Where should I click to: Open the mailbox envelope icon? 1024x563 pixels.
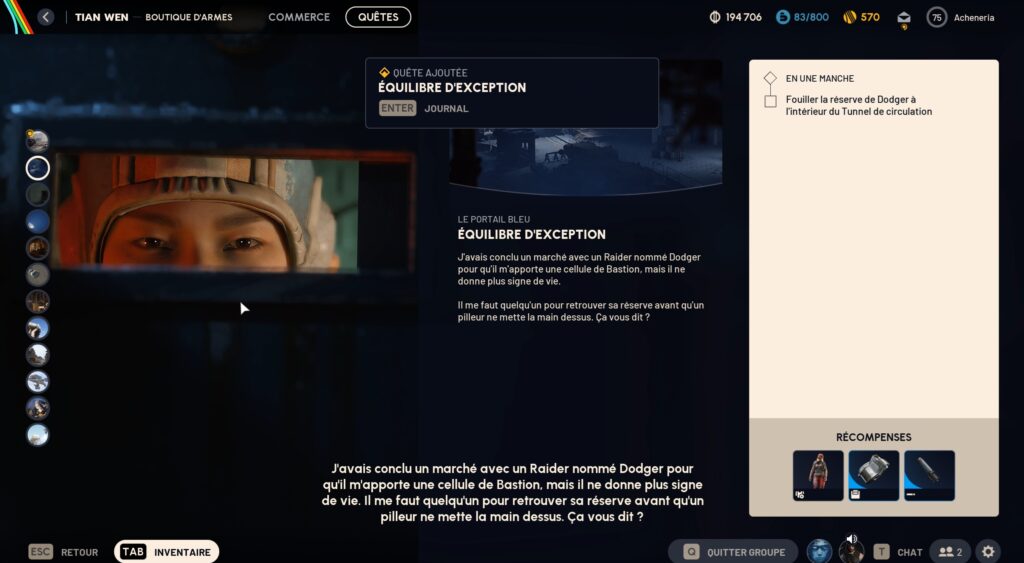pos(904,17)
